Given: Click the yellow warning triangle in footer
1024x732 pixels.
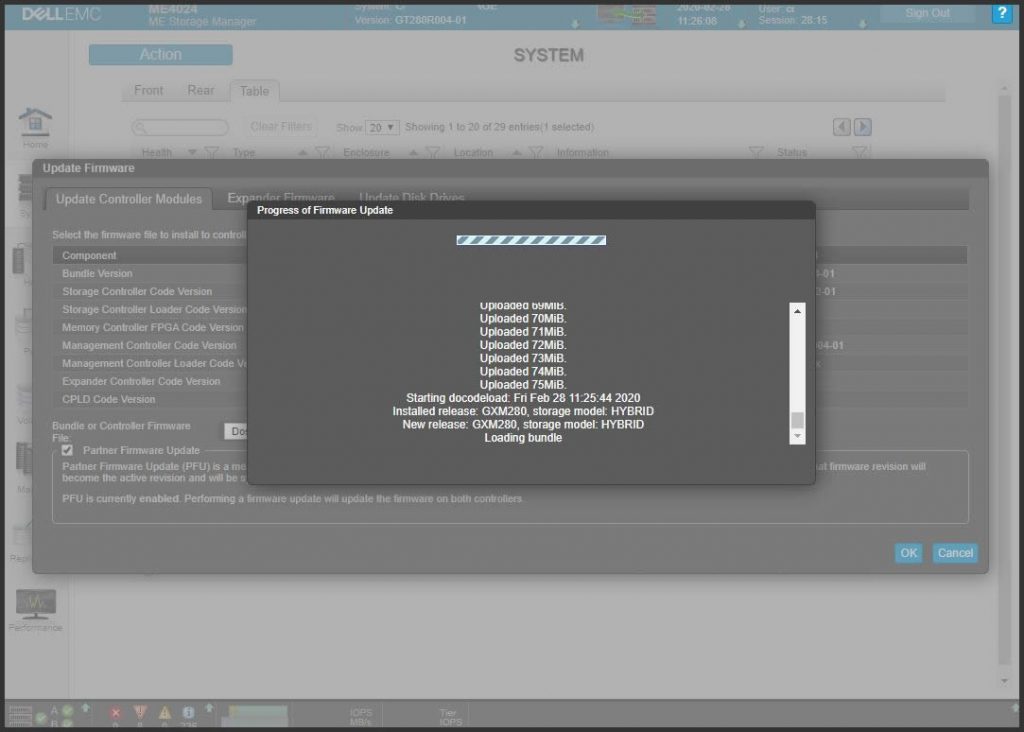Looking at the screenshot, I should [x=165, y=714].
